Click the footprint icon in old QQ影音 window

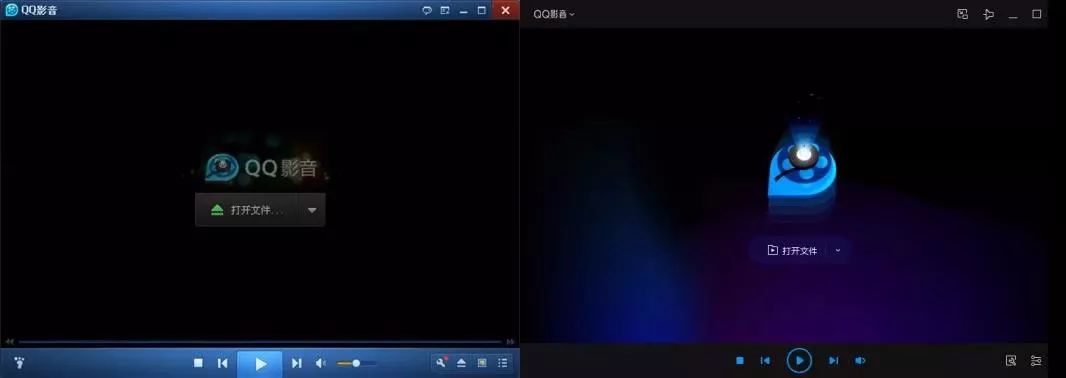pos(18,363)
